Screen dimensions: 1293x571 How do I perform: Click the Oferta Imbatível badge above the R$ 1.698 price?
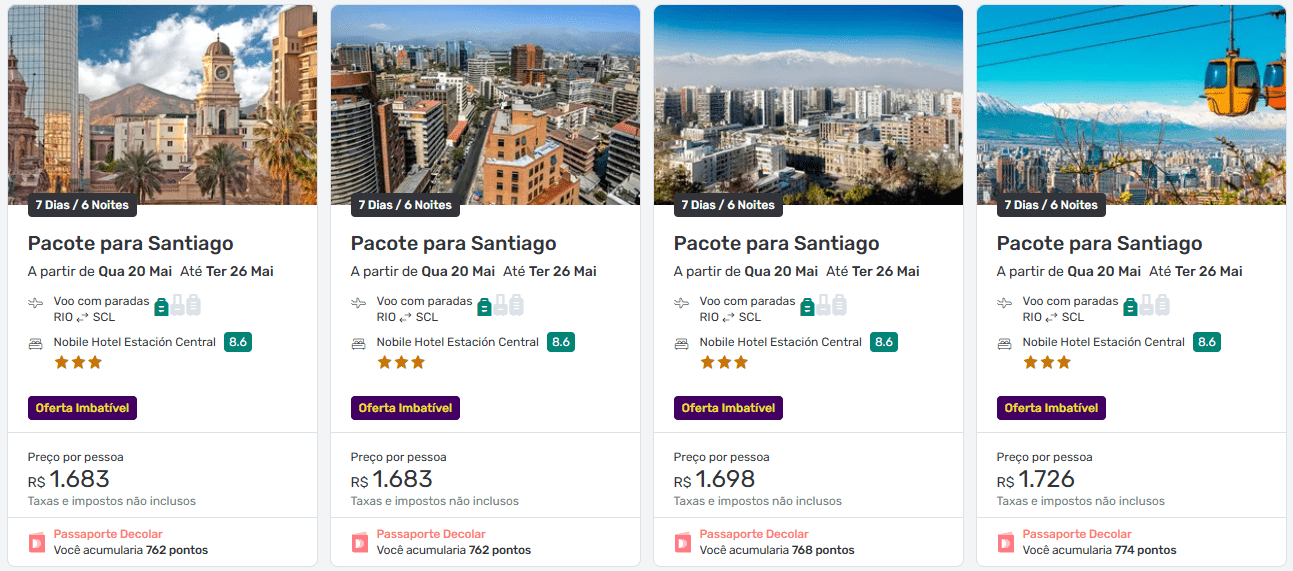728,408
